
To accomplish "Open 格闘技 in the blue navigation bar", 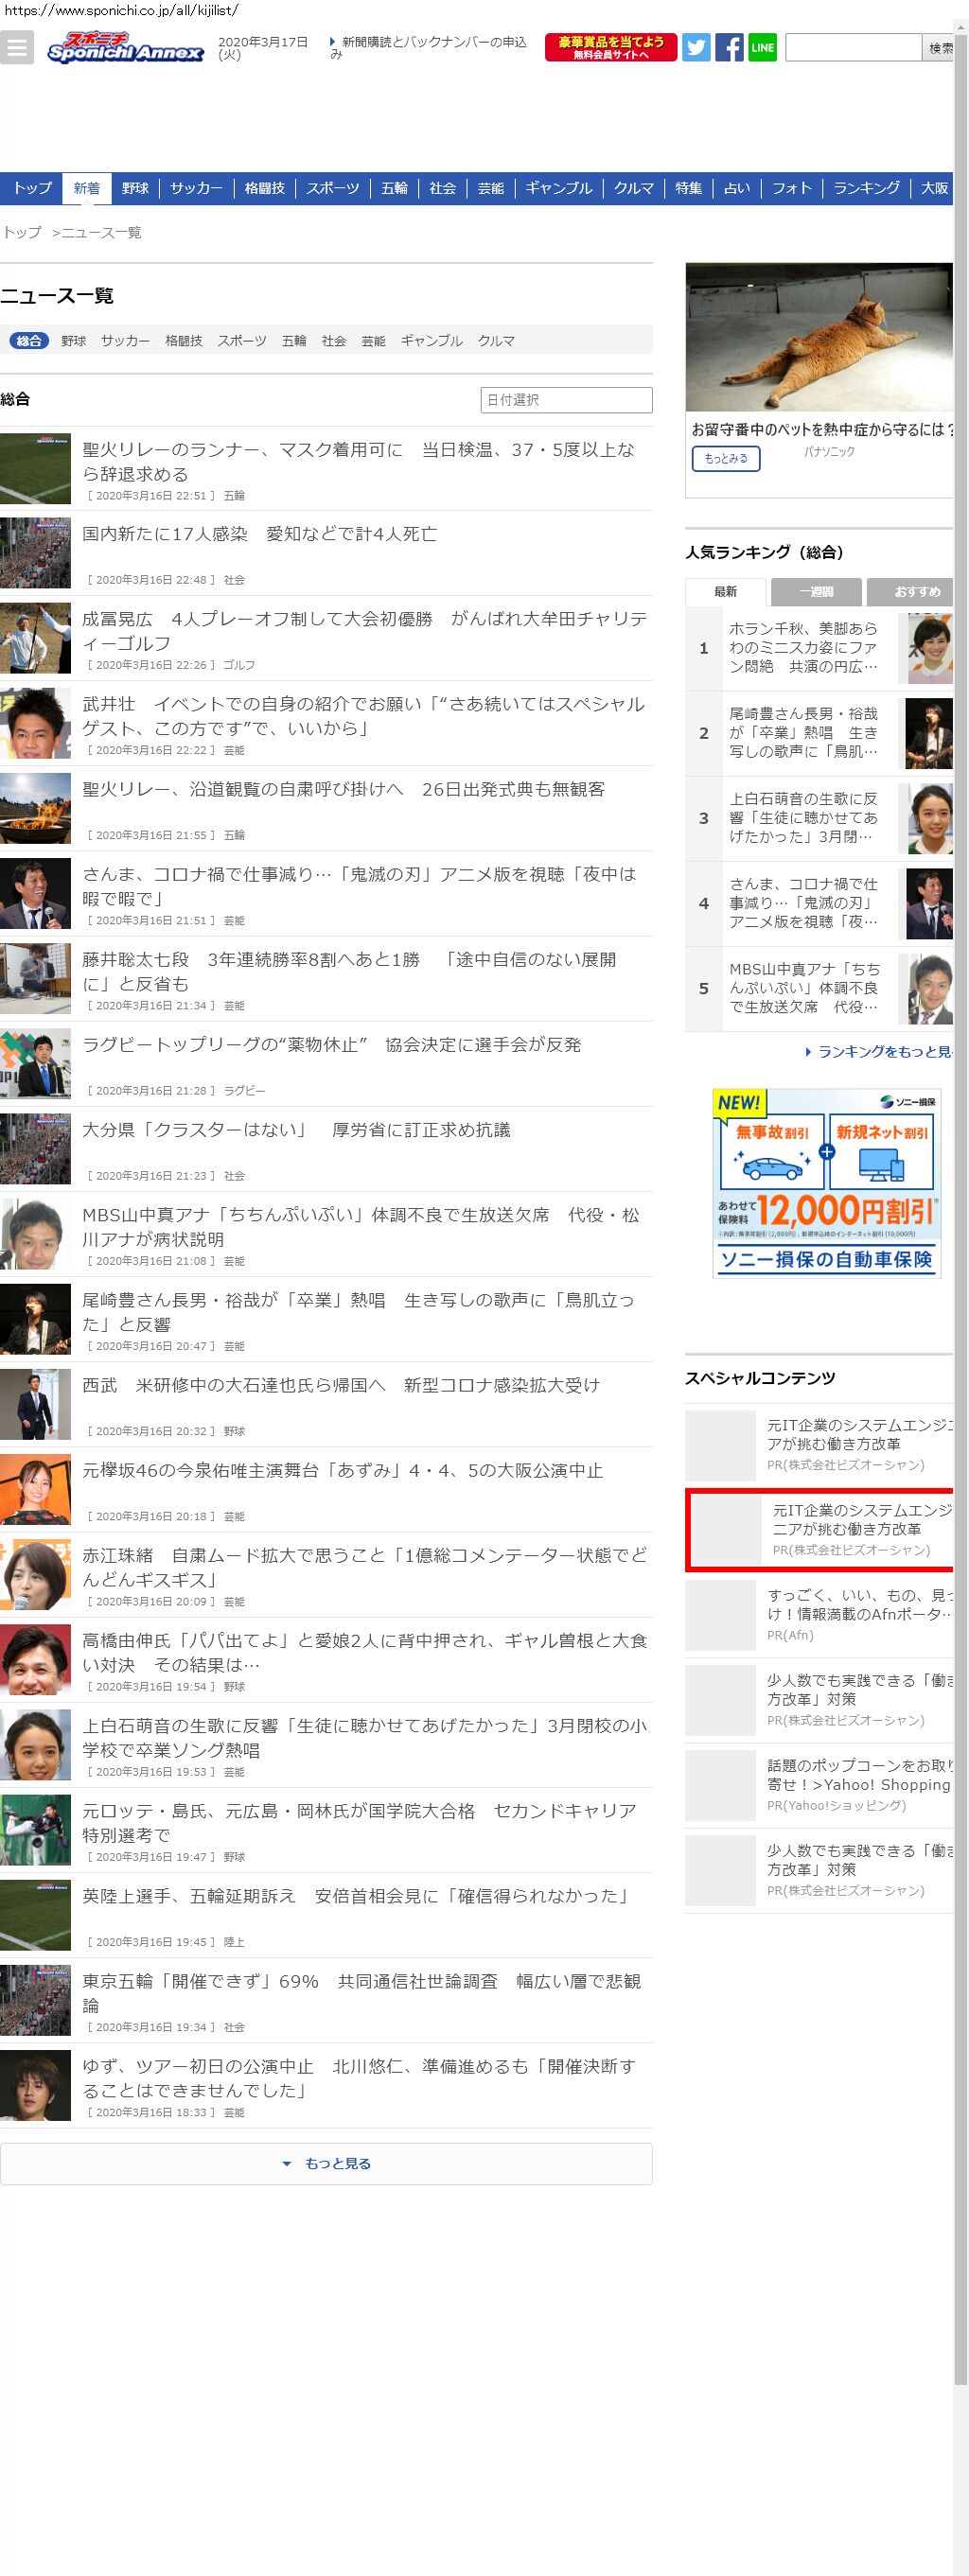I will pos(265,188).
